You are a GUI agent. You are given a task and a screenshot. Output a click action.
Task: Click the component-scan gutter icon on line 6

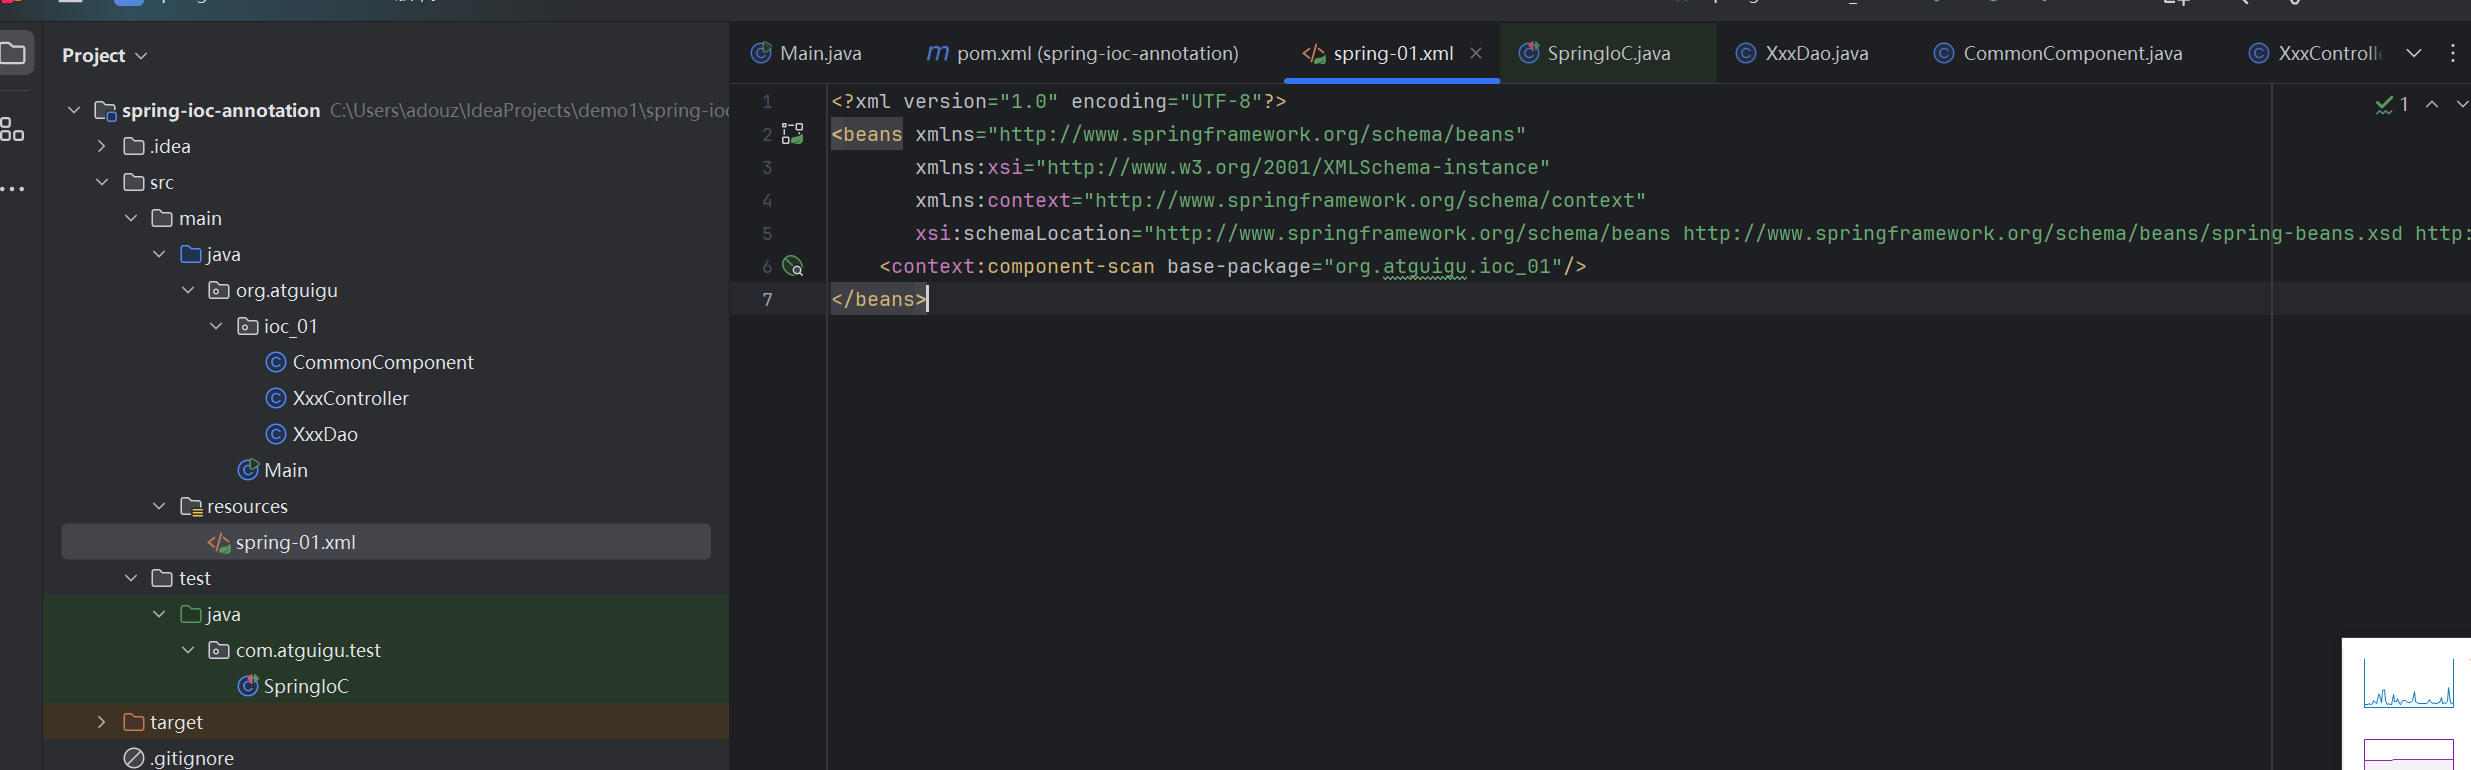(x=793, y=267)
